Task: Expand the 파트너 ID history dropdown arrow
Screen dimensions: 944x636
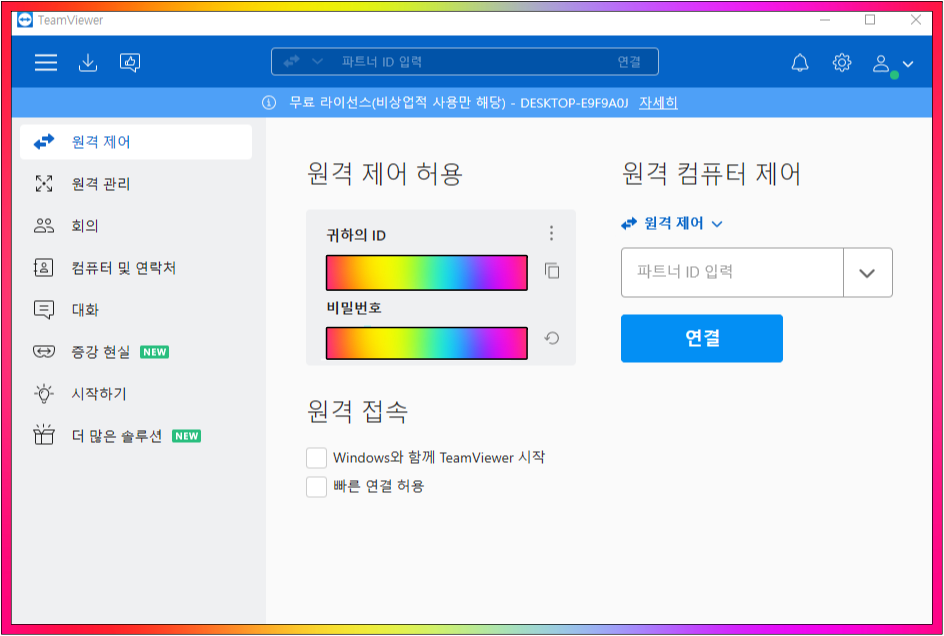Action: tap(868, 272)
